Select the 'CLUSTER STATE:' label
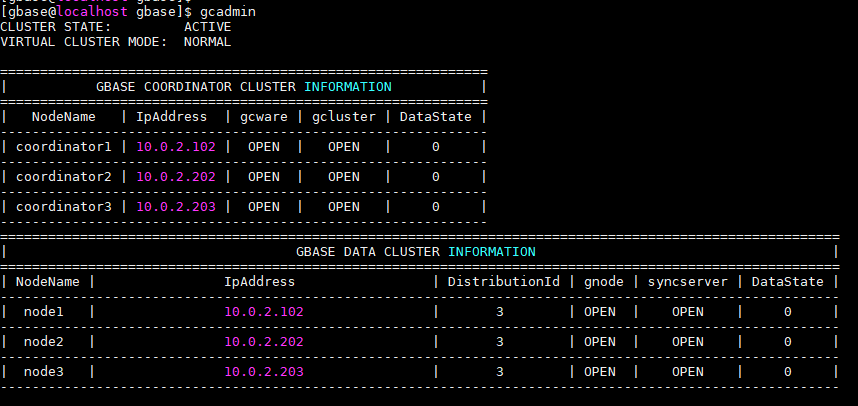 pos(56,27)
